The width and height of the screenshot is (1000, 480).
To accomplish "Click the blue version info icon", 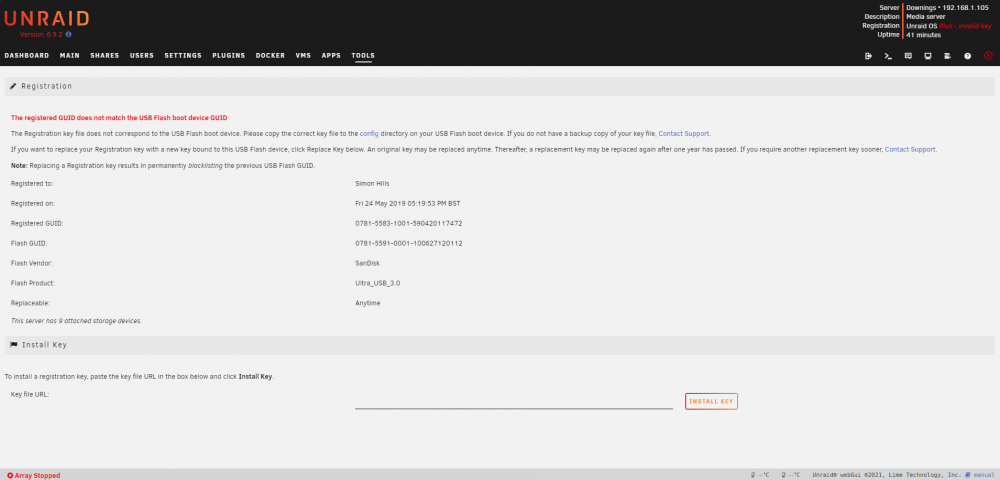I will point(69,34).
